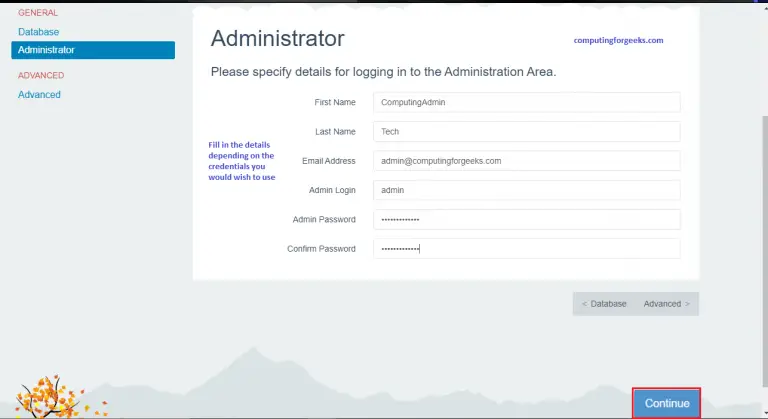
Task: Click into the Email Address field
Action: (x=526, y=160)
